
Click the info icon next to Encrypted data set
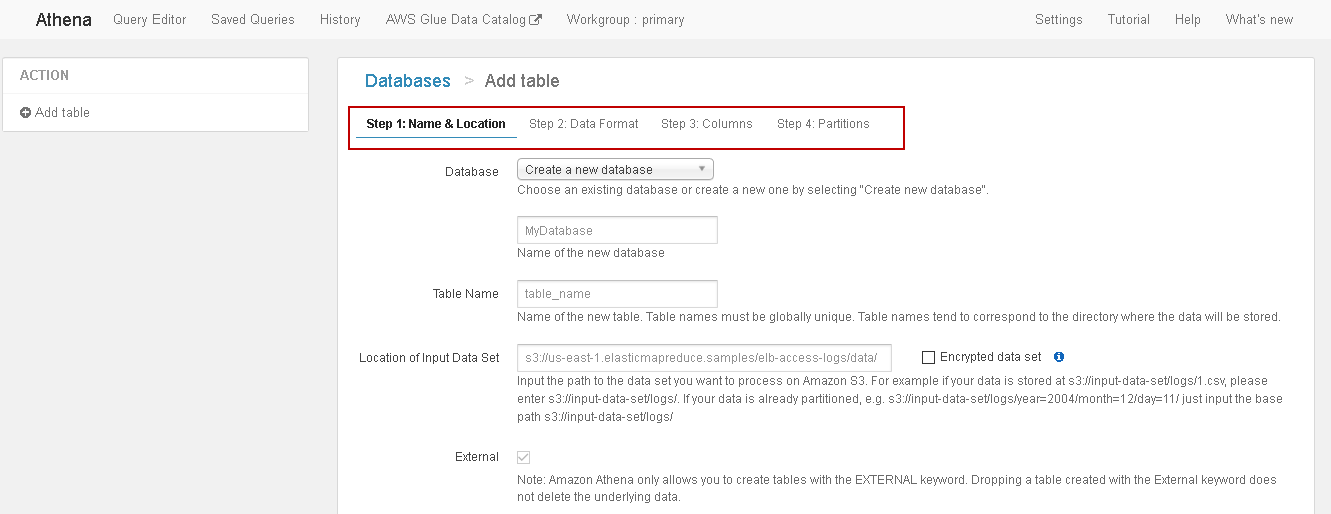(x=1059, y=357)
